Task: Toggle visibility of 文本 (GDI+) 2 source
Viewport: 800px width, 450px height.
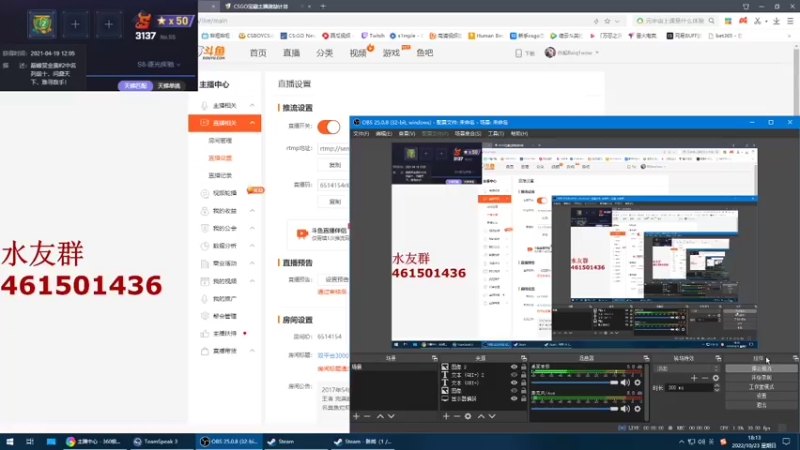Action: coord(514,374)
